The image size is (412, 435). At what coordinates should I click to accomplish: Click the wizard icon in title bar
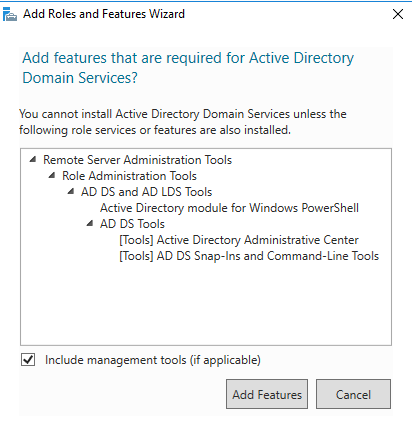(x=9, y=14)
